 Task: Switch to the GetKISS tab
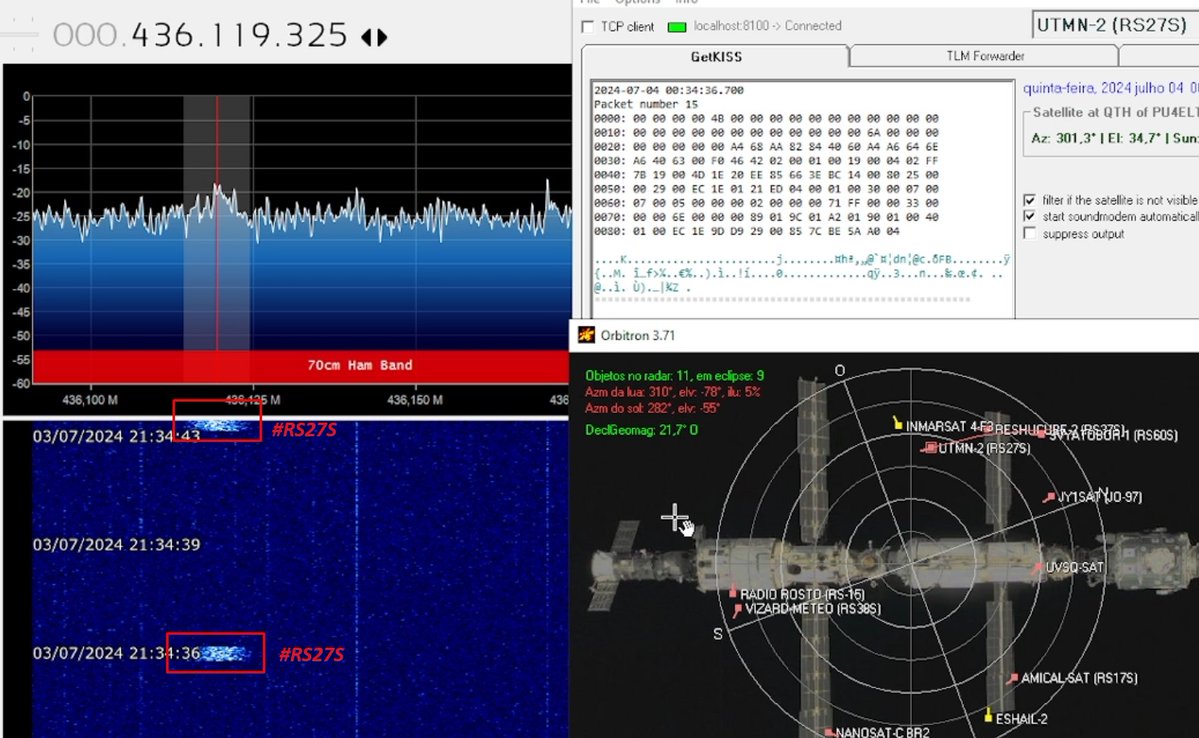click(x=715, y=56)
